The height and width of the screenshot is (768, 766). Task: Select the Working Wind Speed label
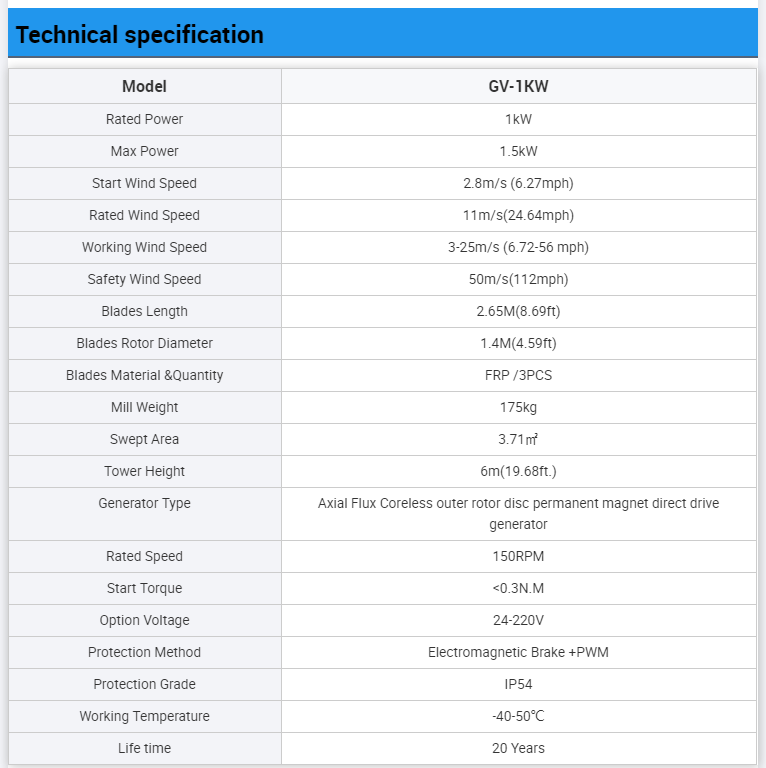pyautogui.click(x=145, y=247)
